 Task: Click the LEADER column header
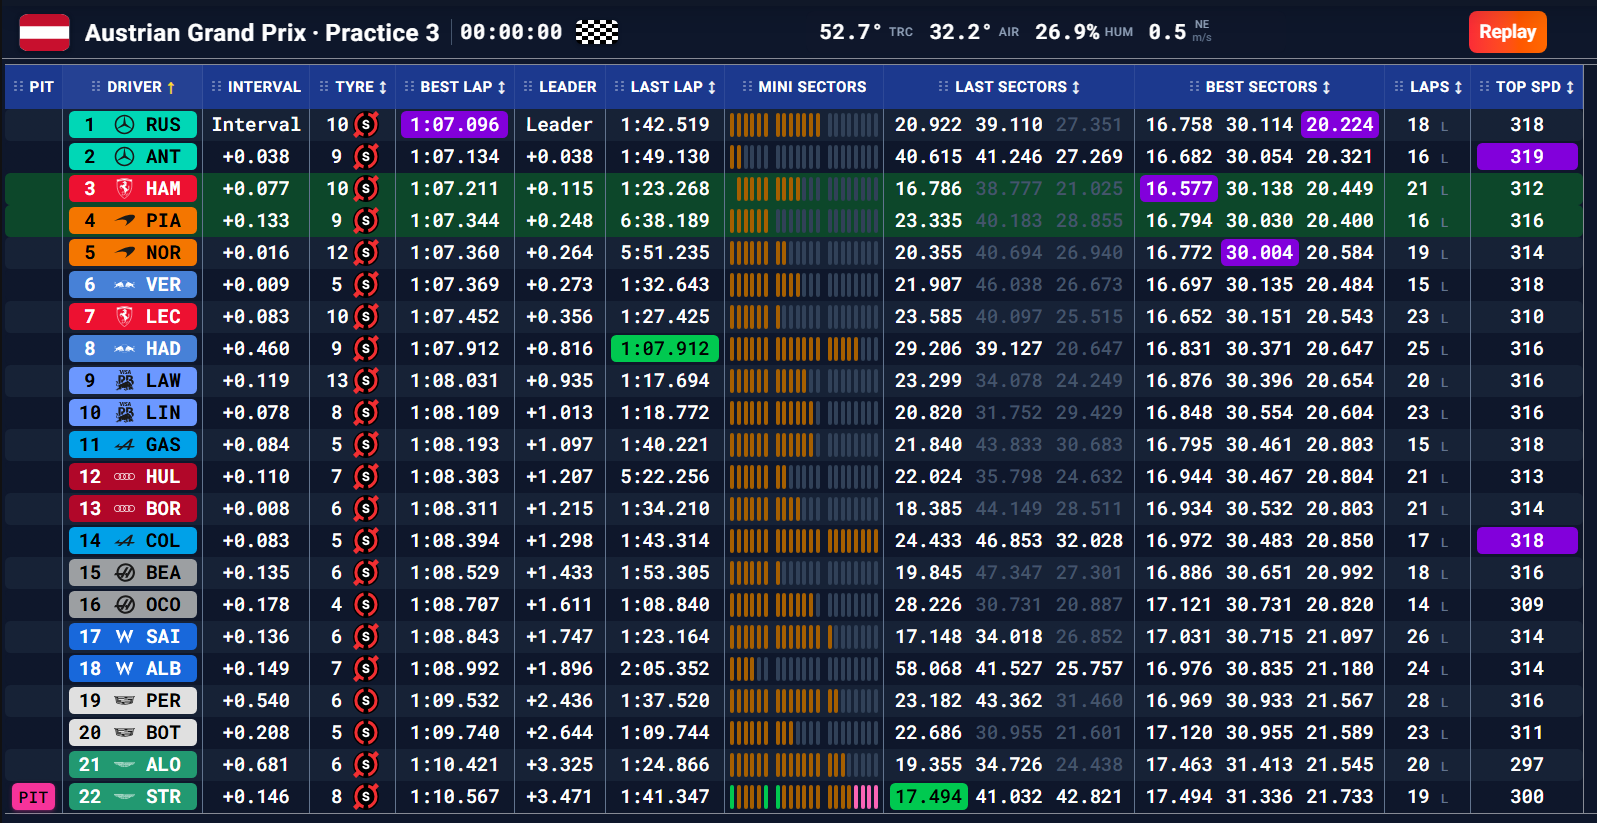coord(560,87)
